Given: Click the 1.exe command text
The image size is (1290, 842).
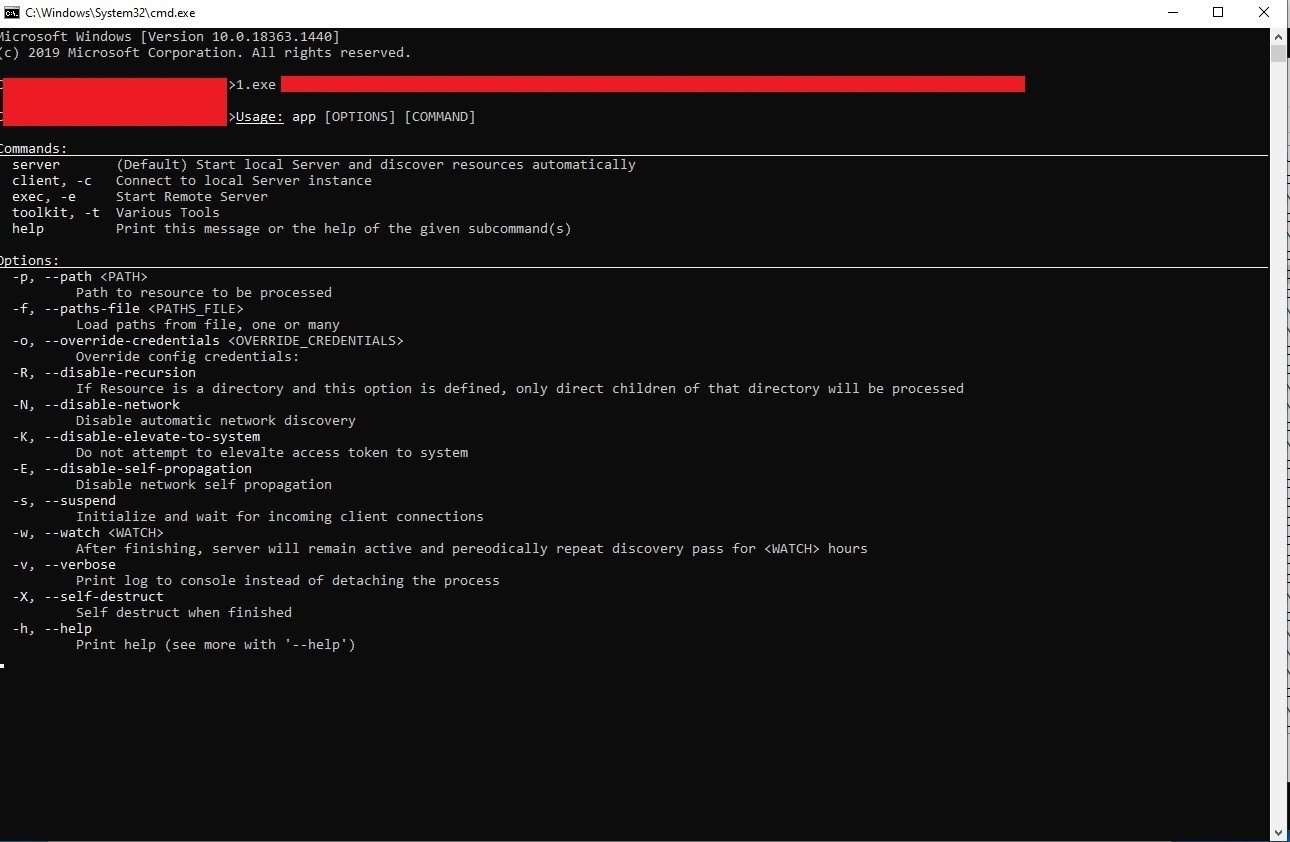Looking at the screenshot, I should pos(256,85).
